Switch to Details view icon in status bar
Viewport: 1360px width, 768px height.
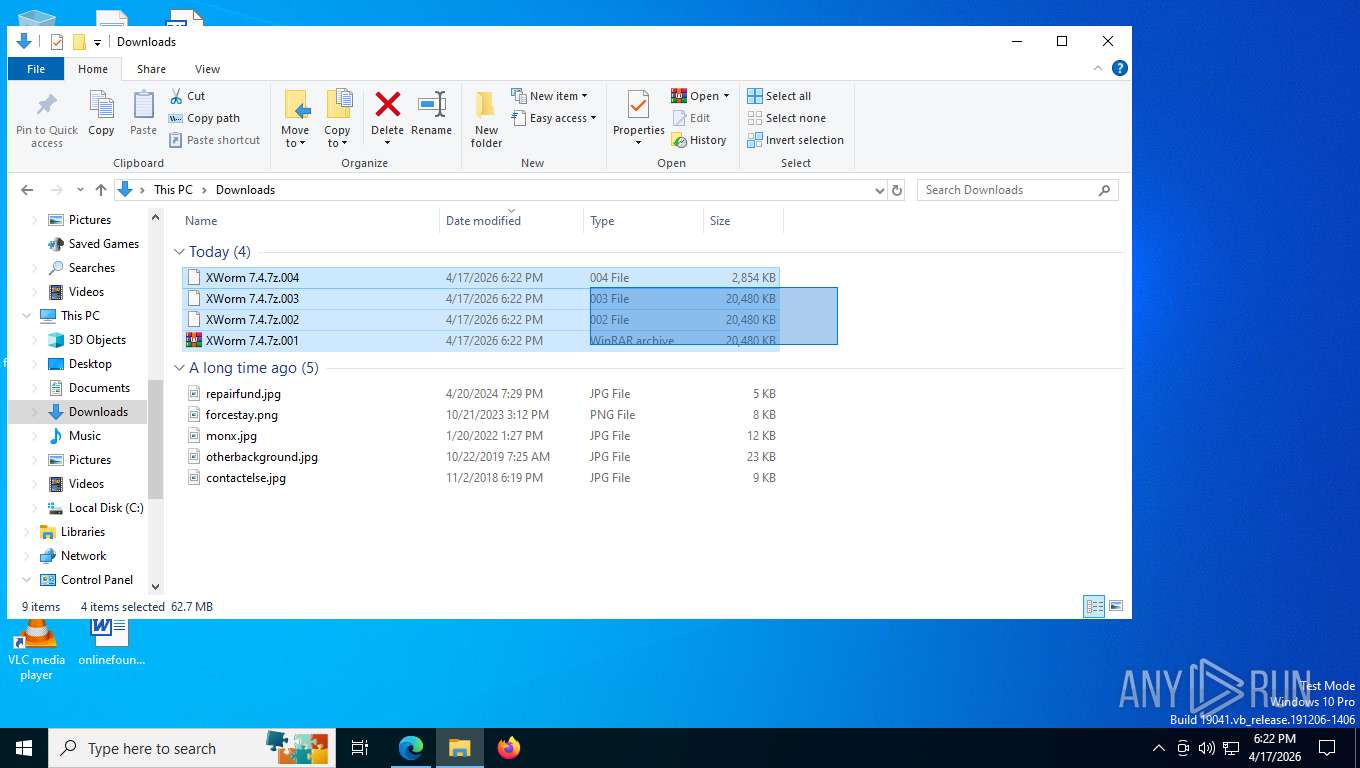(x=1094, y=606)
